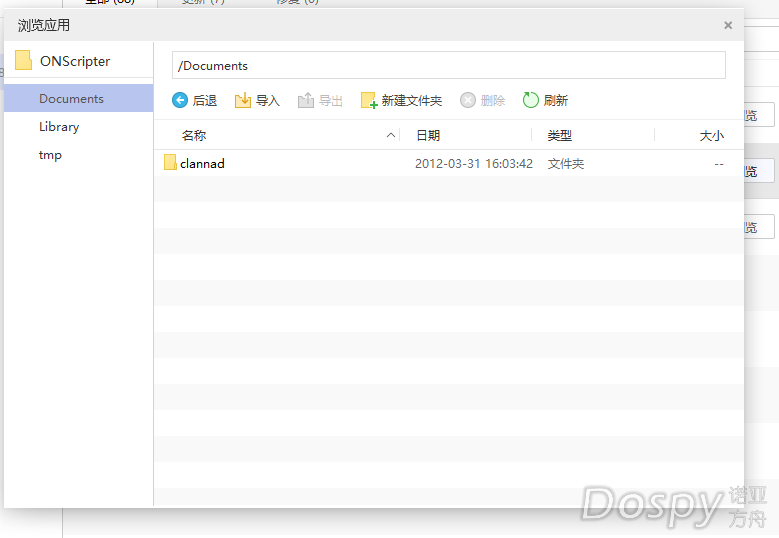Image resolution: width=779 pixels, height=538 pixels.
Task: Click the clannad folder icon
Action: (170, 163)
